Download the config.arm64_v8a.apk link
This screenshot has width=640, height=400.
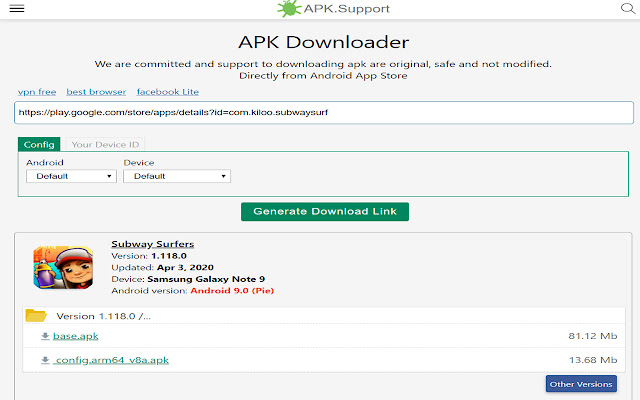pyautogui.click(x=111, y=360)
